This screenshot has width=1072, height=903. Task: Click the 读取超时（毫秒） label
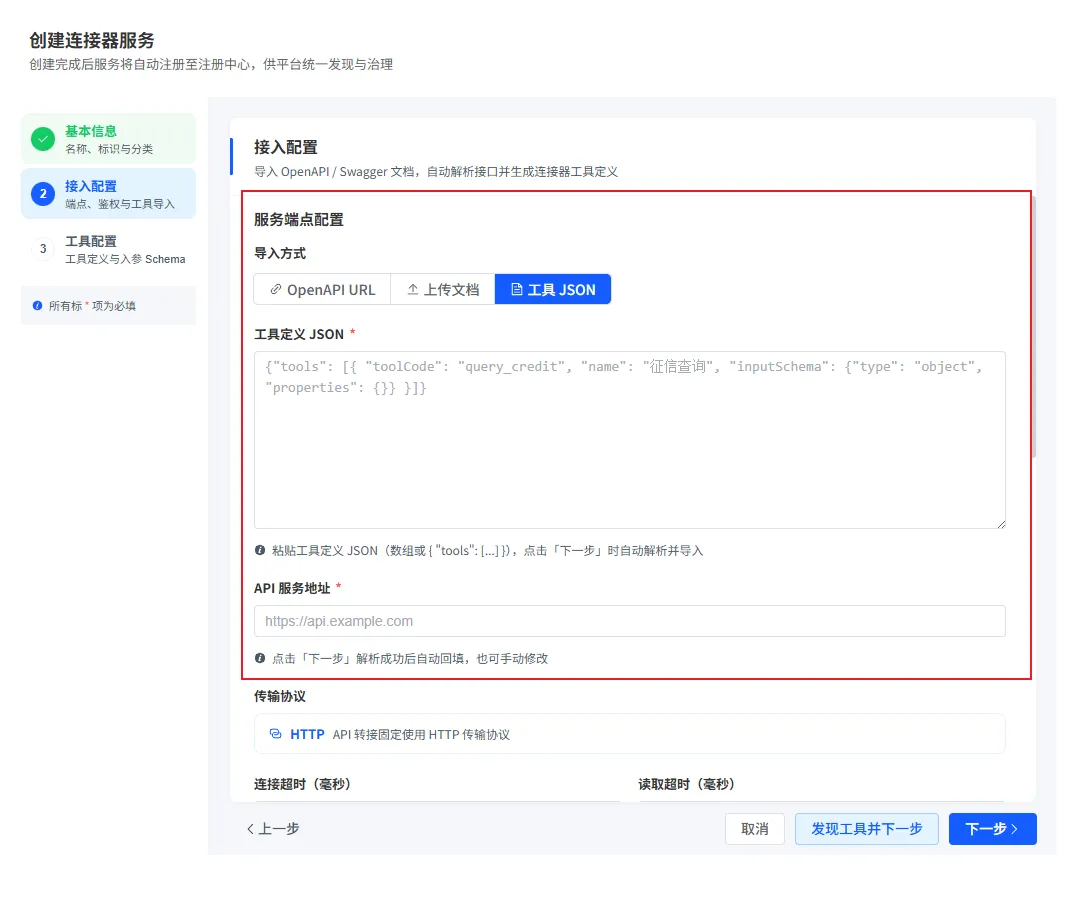click(686, 784)
